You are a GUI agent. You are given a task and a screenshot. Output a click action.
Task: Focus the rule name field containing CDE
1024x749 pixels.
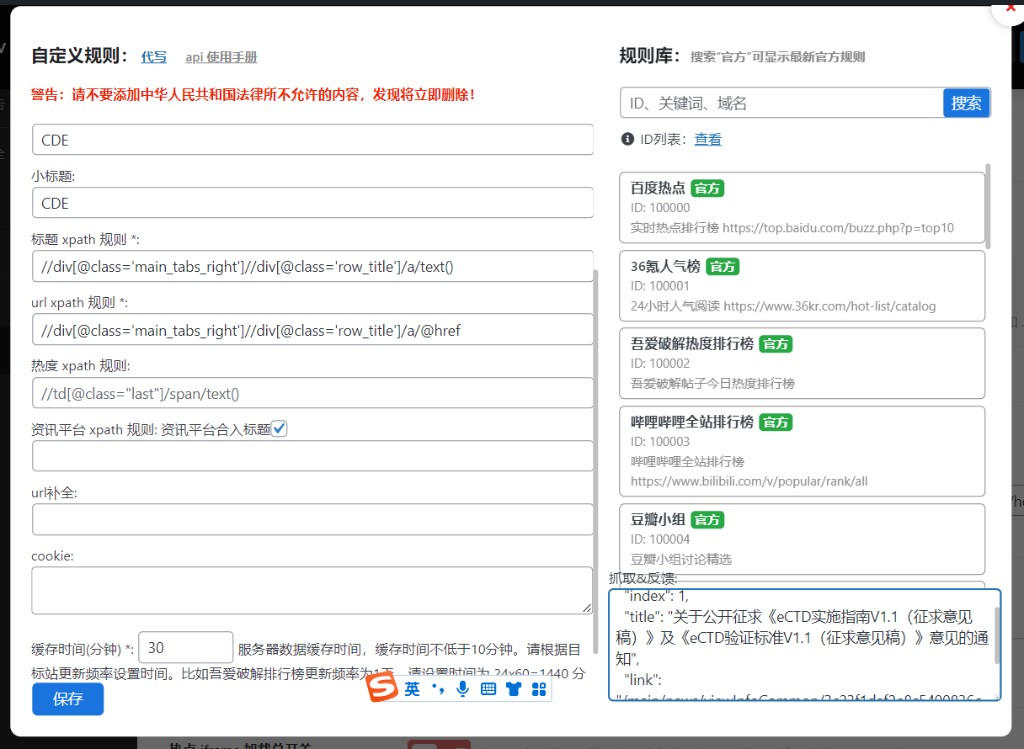tap(313, 140)
